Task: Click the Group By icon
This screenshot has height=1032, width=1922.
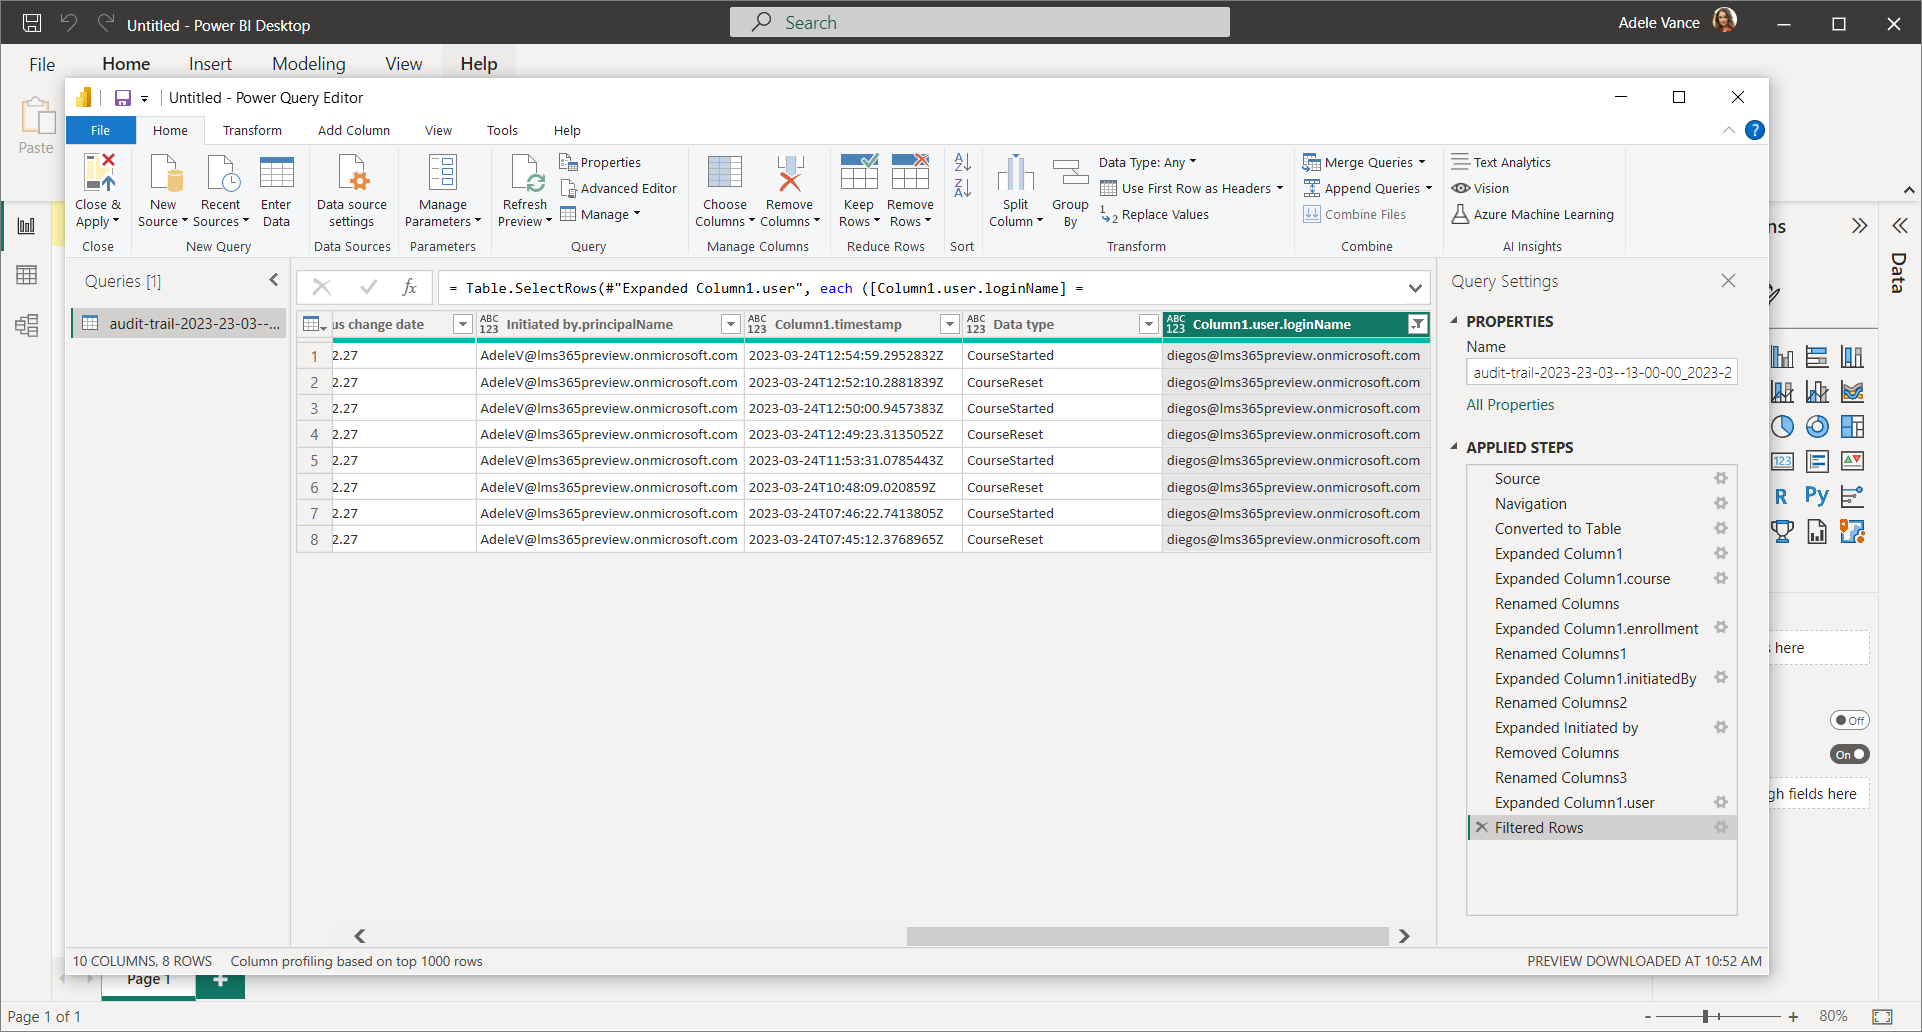Action: click(x=1070, y=173)
